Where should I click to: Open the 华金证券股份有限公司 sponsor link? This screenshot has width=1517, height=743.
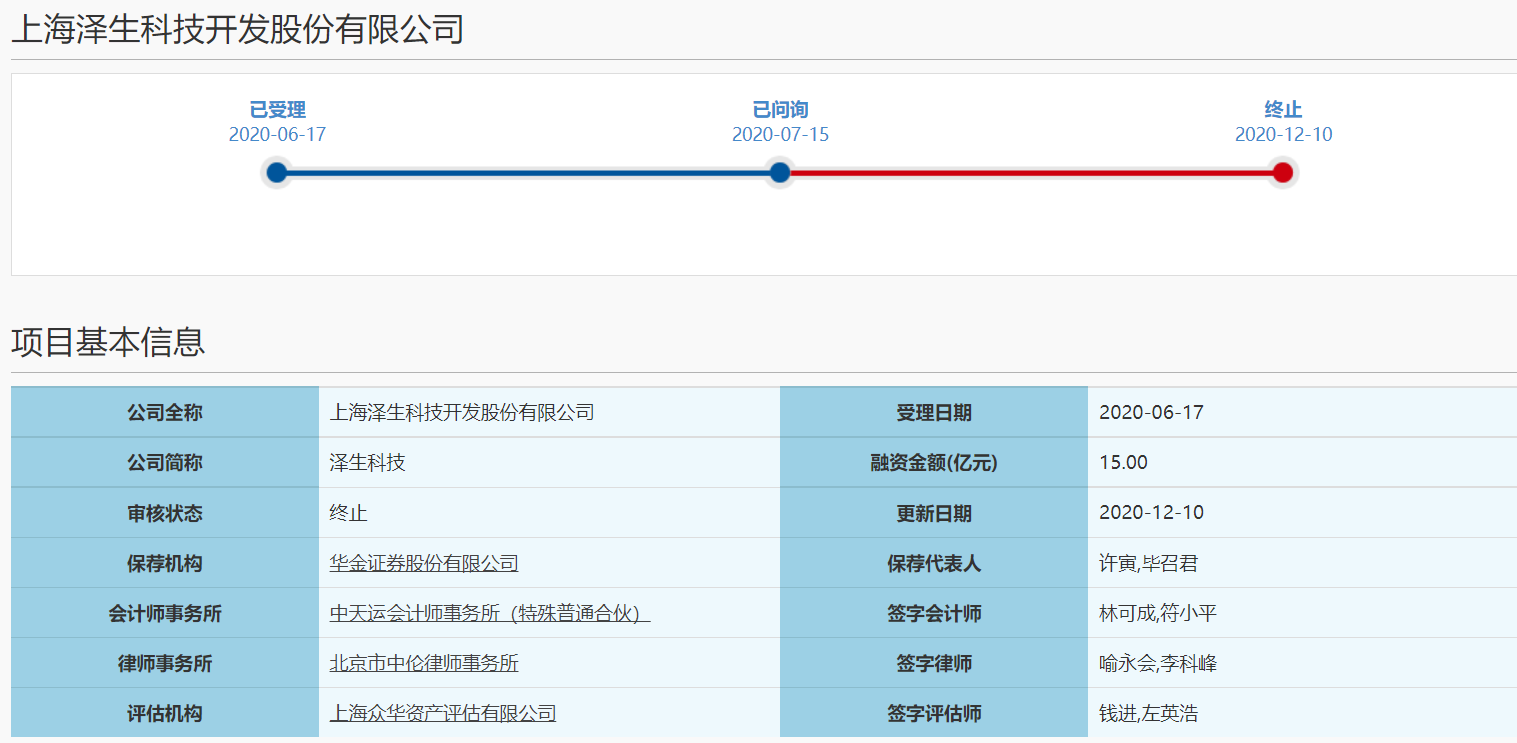pyautogui.click(x=424, y=563)
